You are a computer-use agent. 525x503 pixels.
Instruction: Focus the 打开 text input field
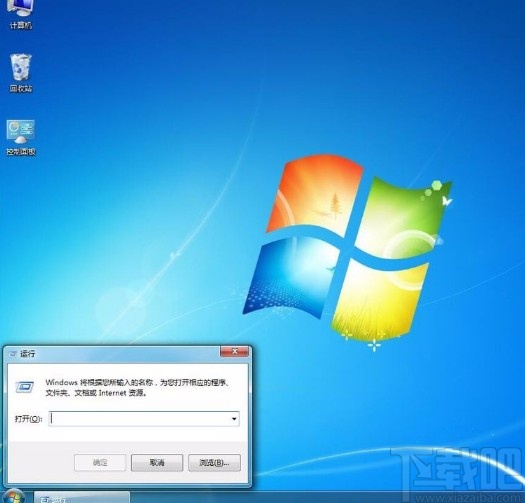[144, 419]
